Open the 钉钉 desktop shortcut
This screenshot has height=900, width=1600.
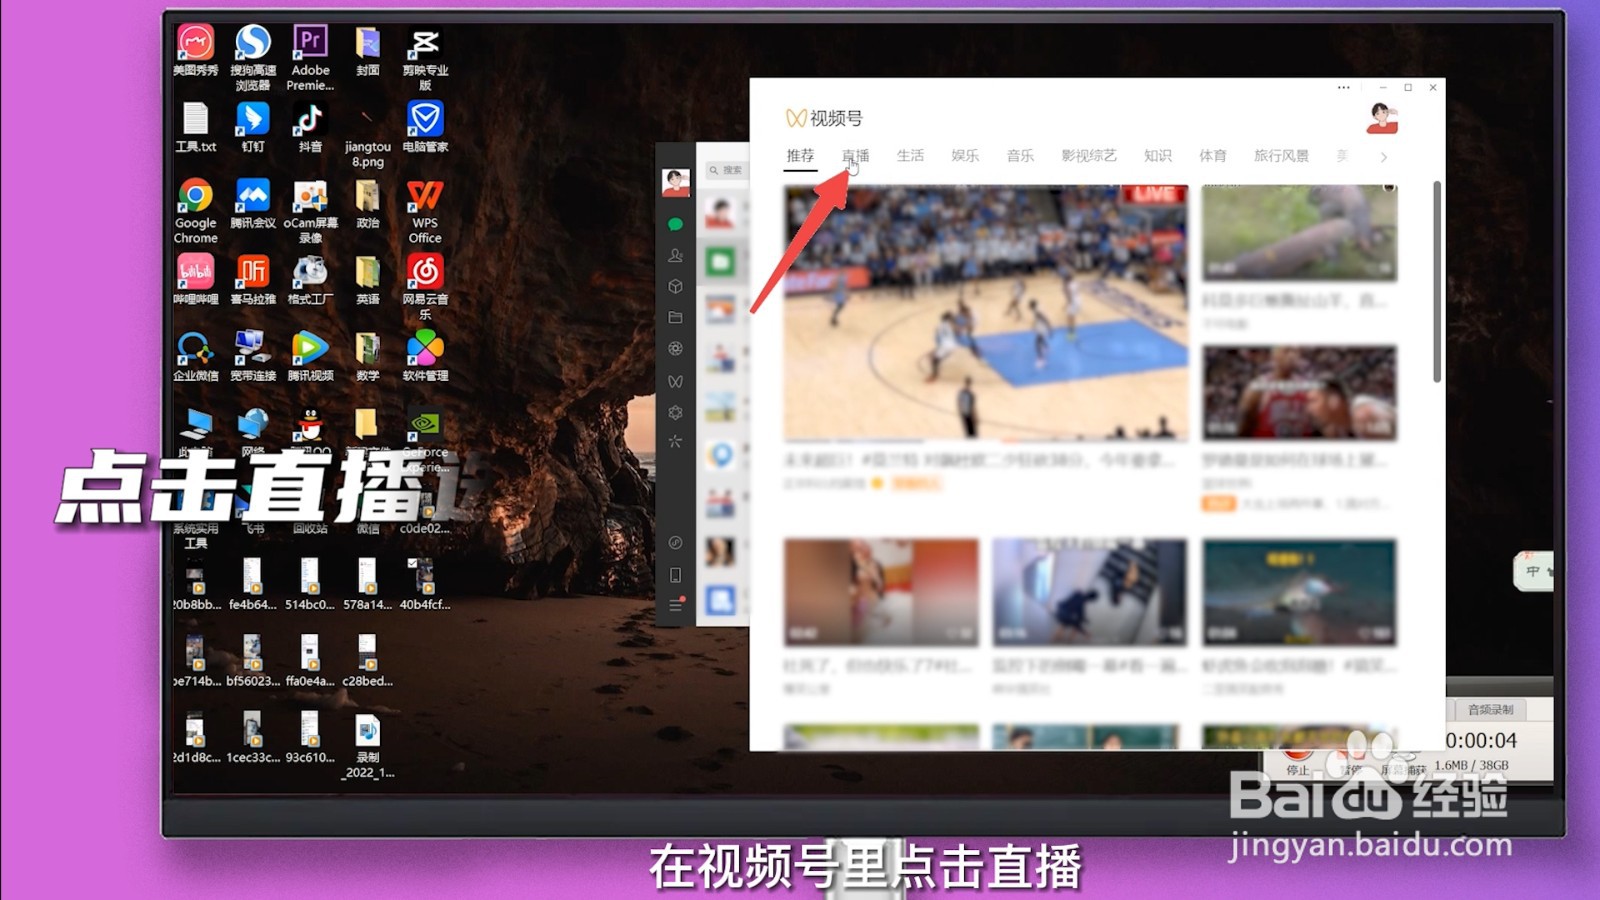click(x=252, y=127)
